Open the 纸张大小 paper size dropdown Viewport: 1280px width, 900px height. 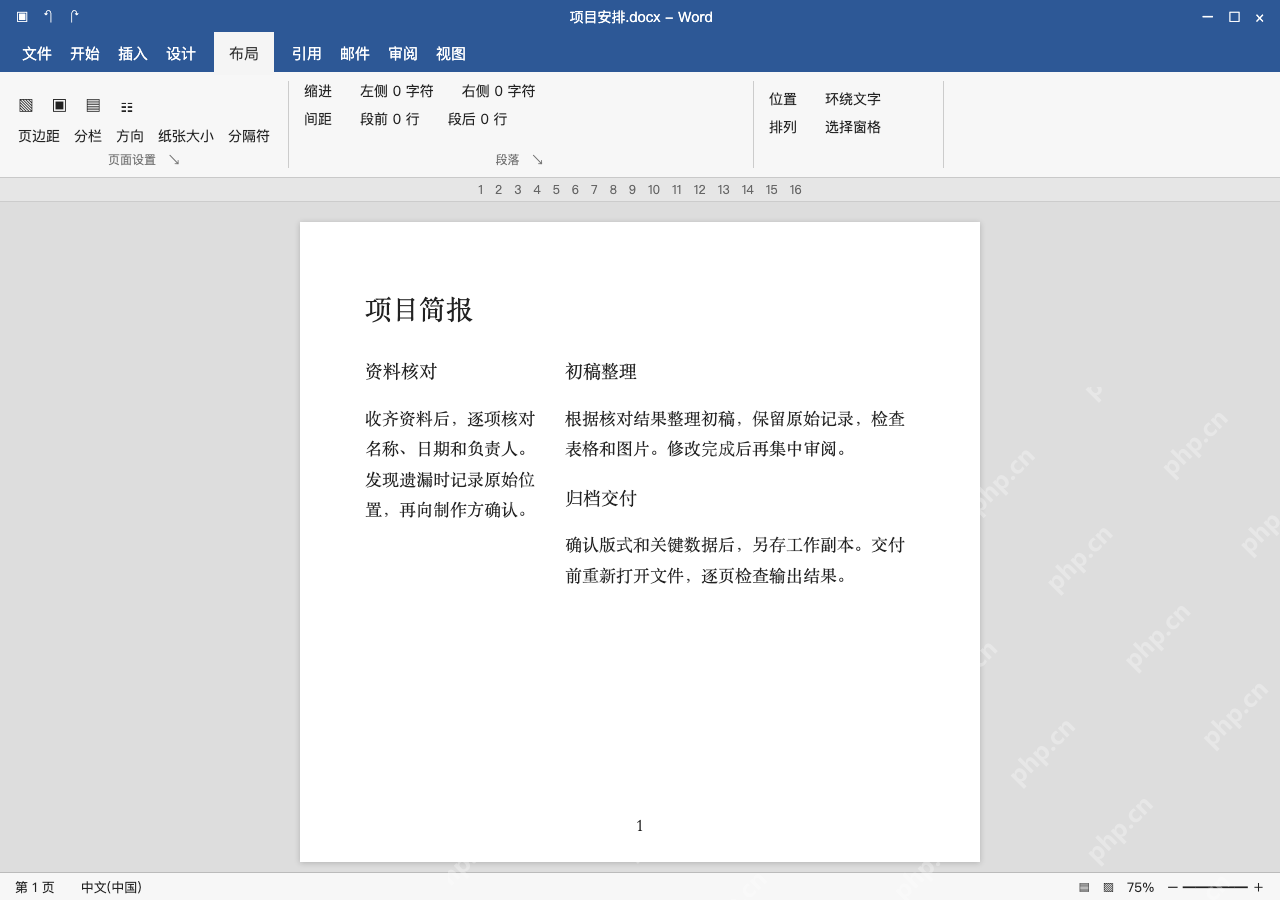[186, 136]
